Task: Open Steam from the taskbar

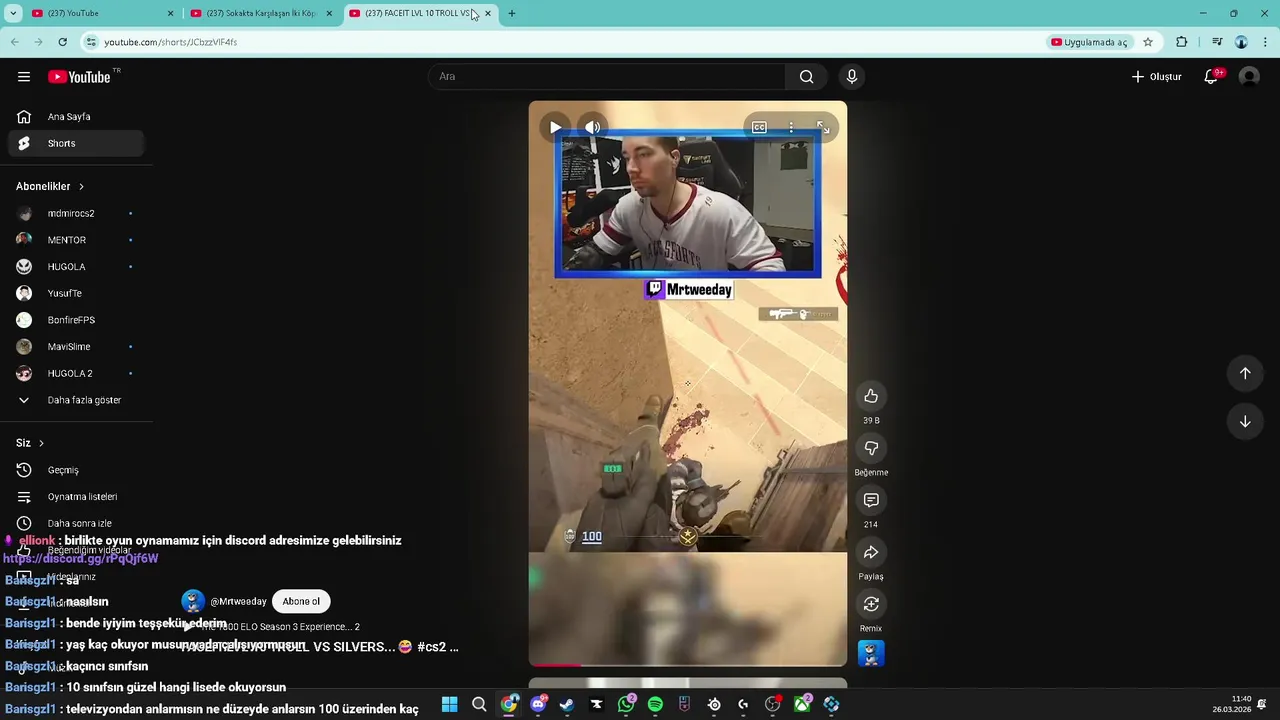Action: (x=567, y=704)
